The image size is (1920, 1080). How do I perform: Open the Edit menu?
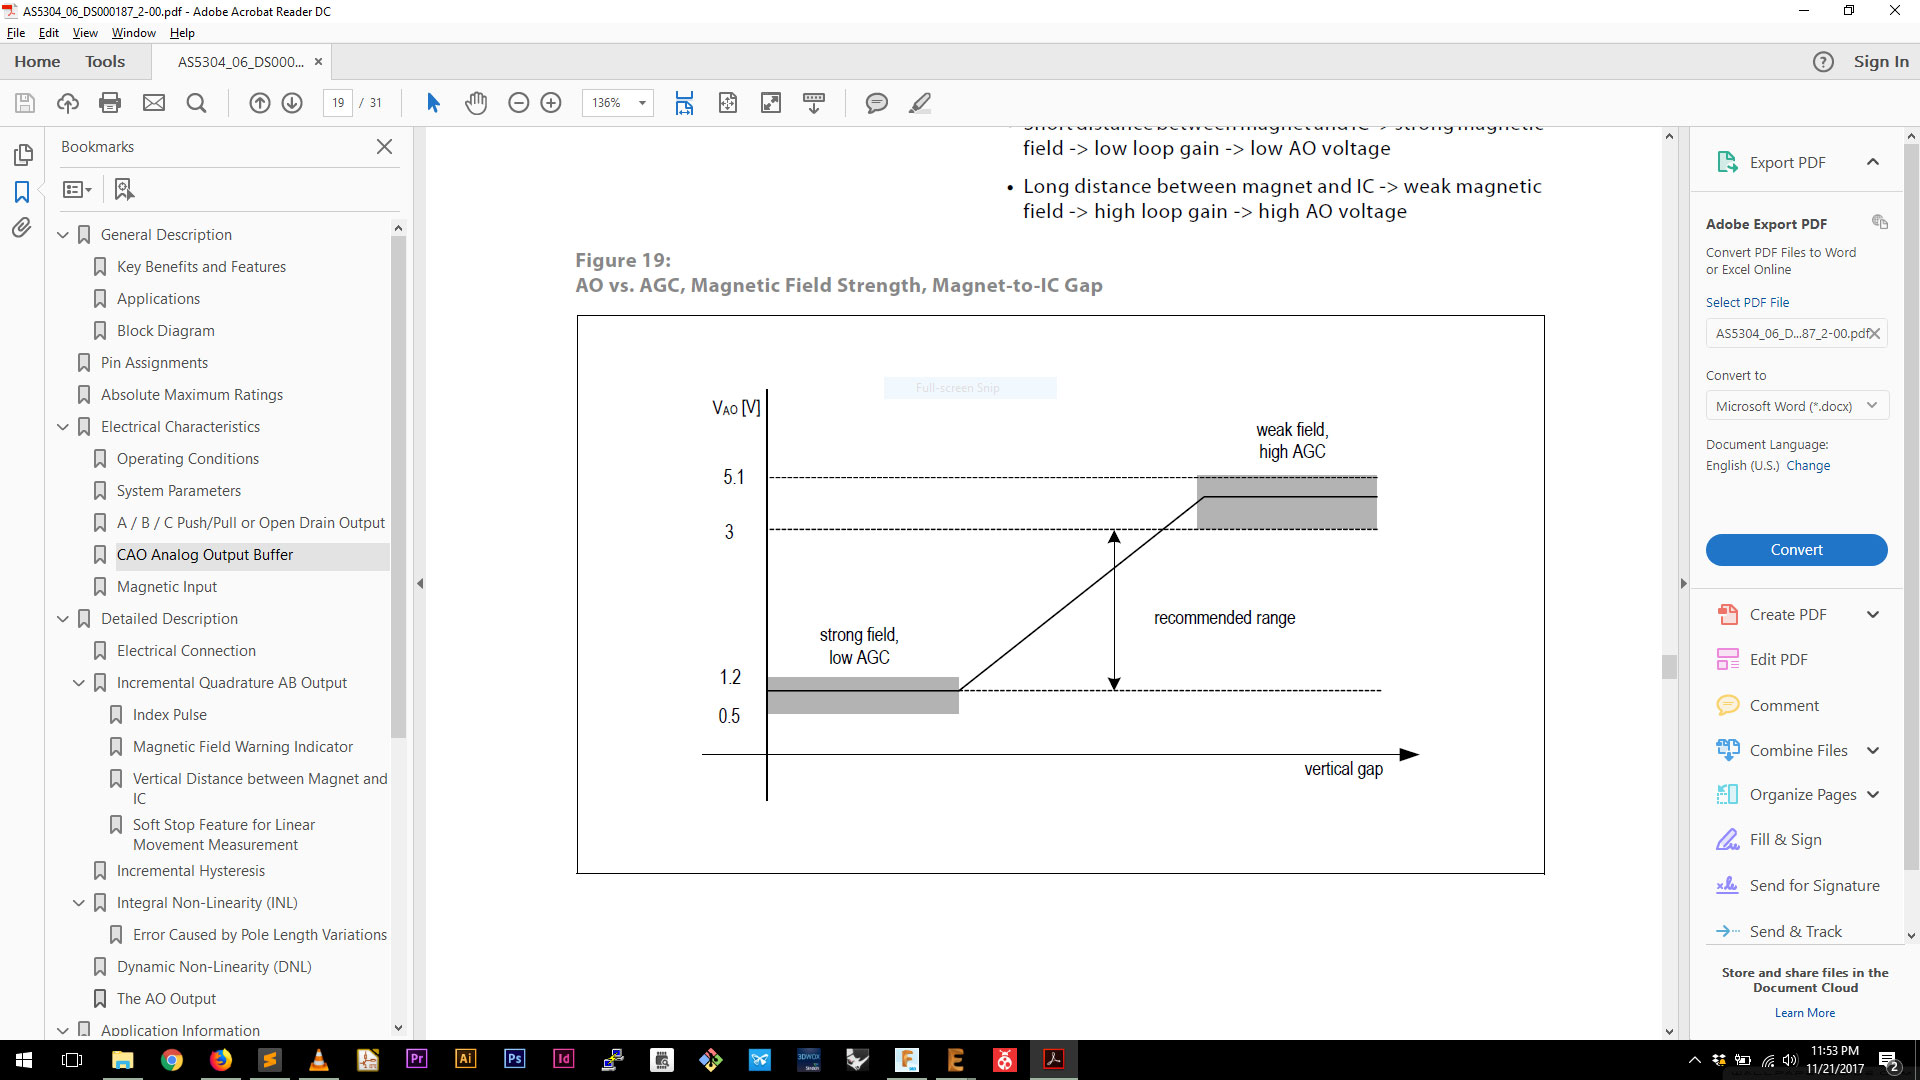(48, 33)
